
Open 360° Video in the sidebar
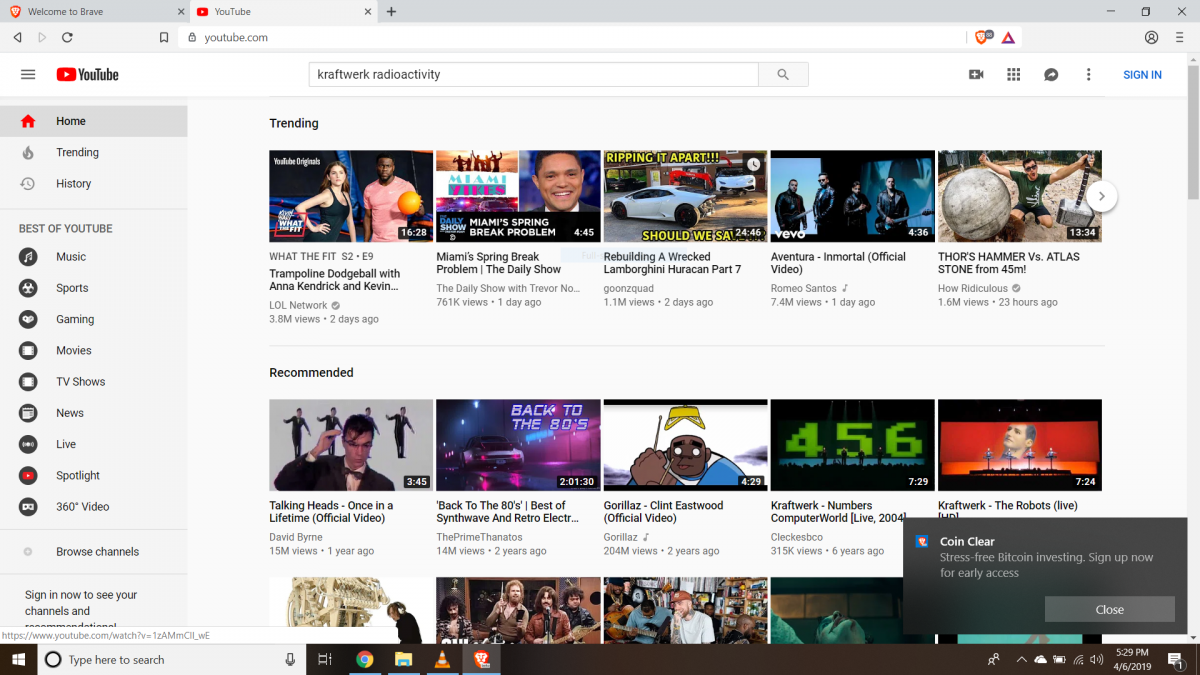tap(93, 507)
